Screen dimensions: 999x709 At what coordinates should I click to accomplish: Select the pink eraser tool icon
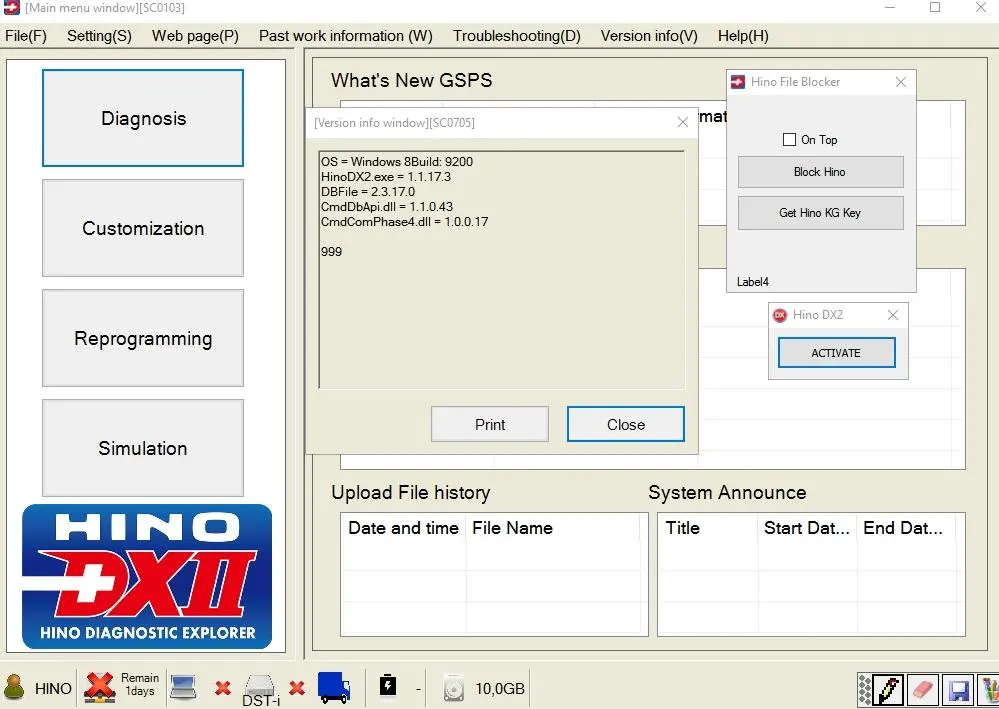[922, 690]
